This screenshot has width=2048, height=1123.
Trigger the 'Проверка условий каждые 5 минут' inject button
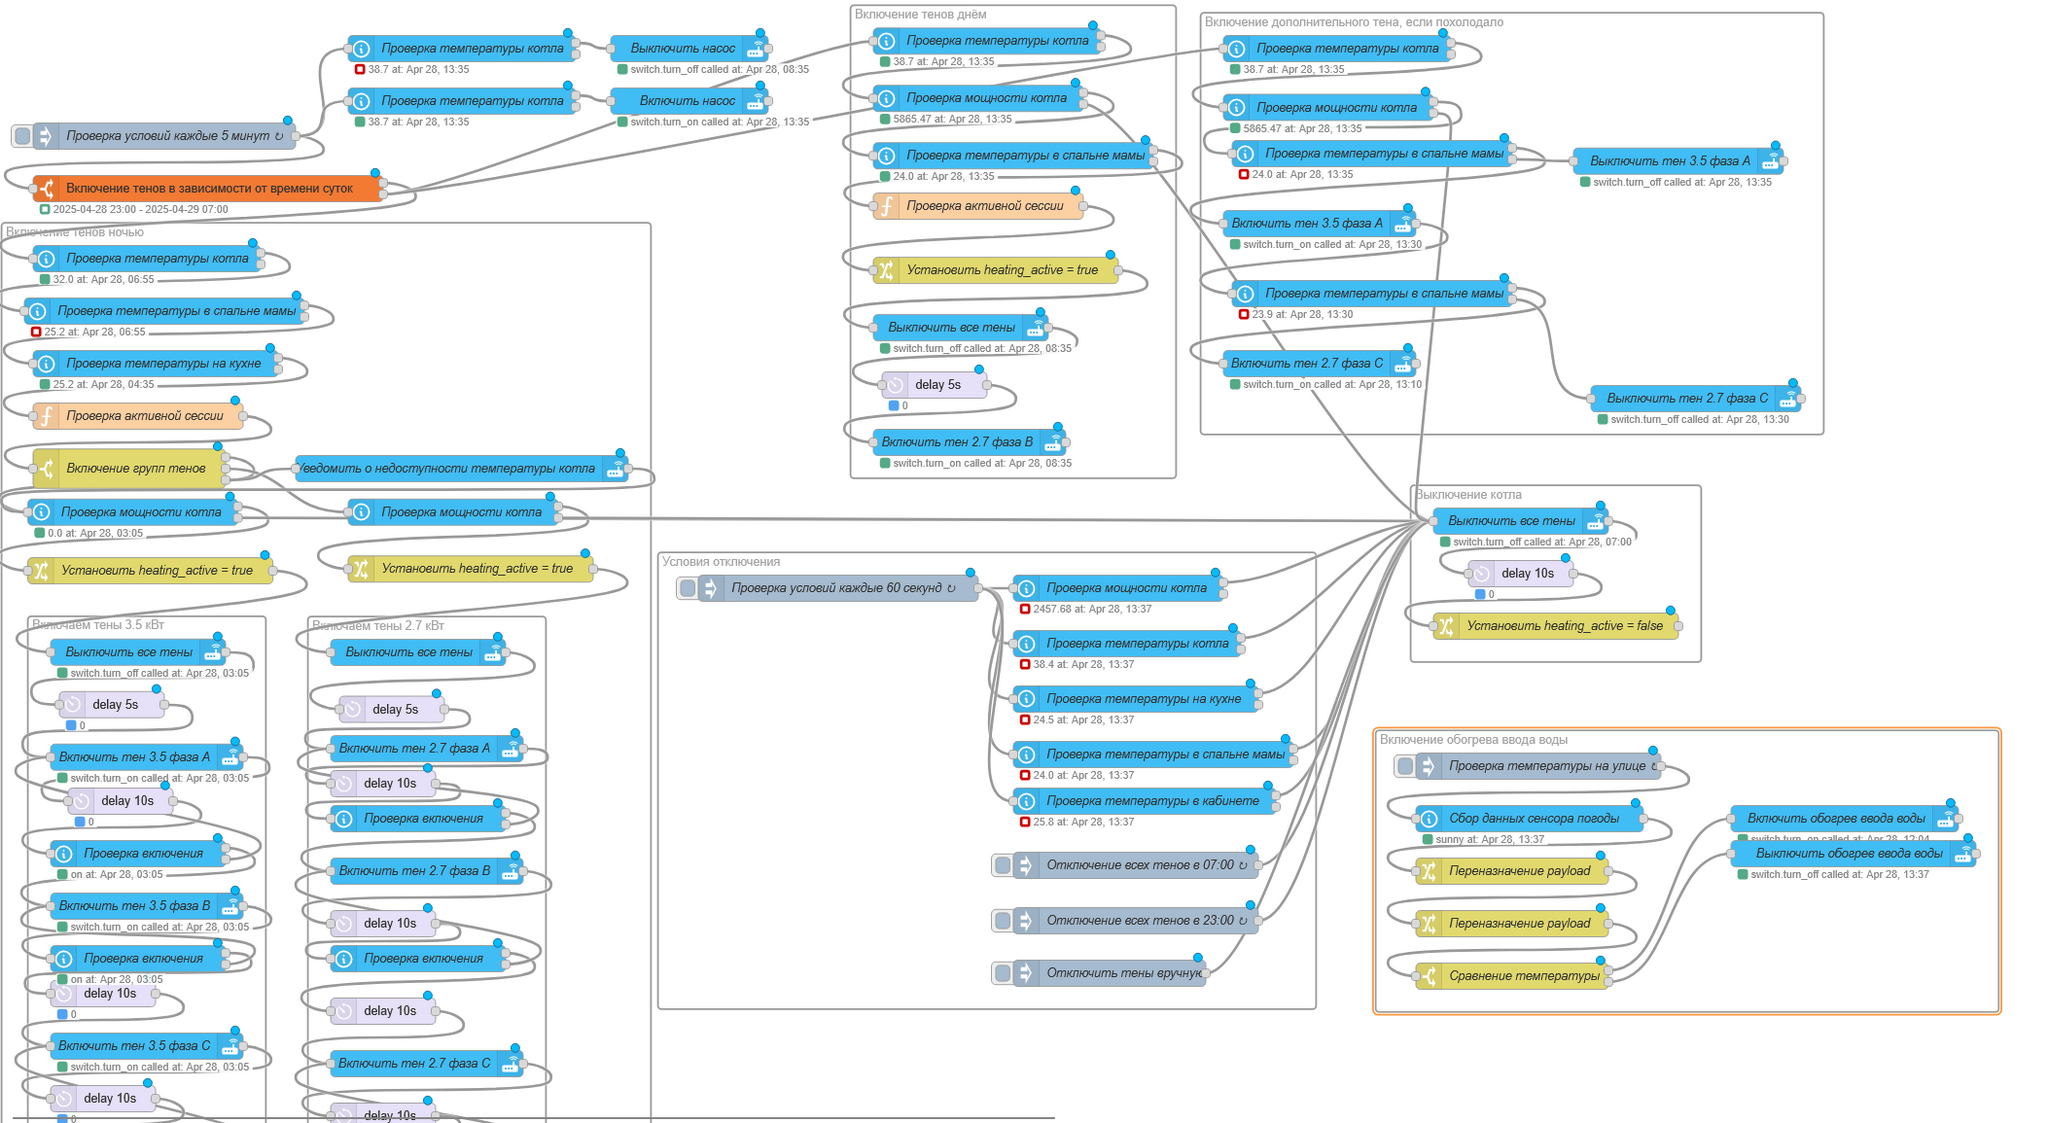pyautogui.click(x=22, y=136)
